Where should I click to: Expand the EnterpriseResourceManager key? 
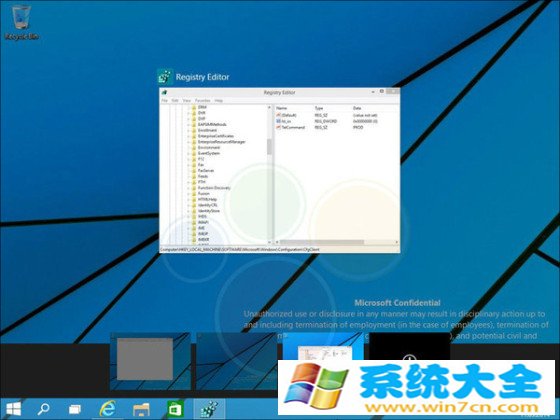[x=189, y=142]
